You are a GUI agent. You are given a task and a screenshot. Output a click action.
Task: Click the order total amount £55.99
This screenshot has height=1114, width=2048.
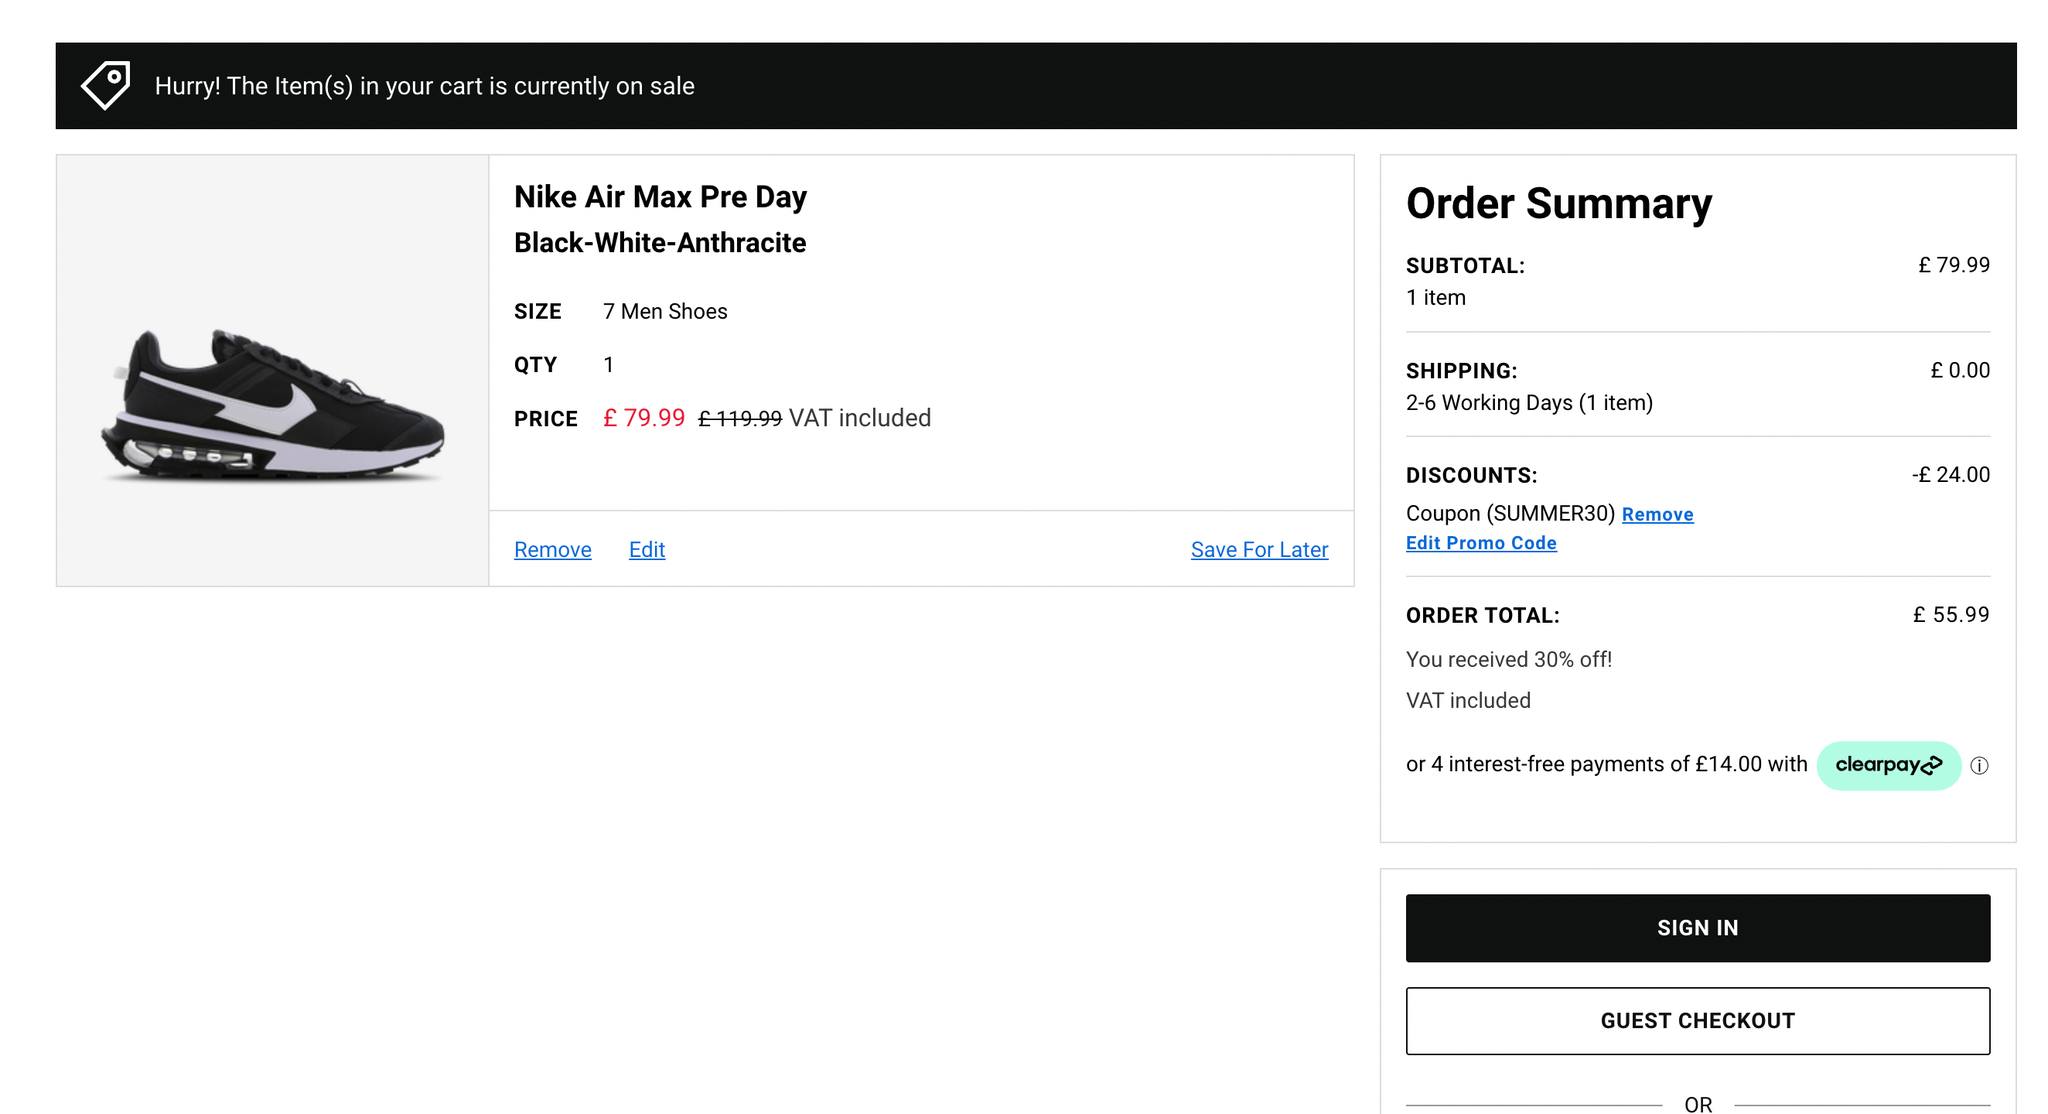click(x=1950, y=615)
